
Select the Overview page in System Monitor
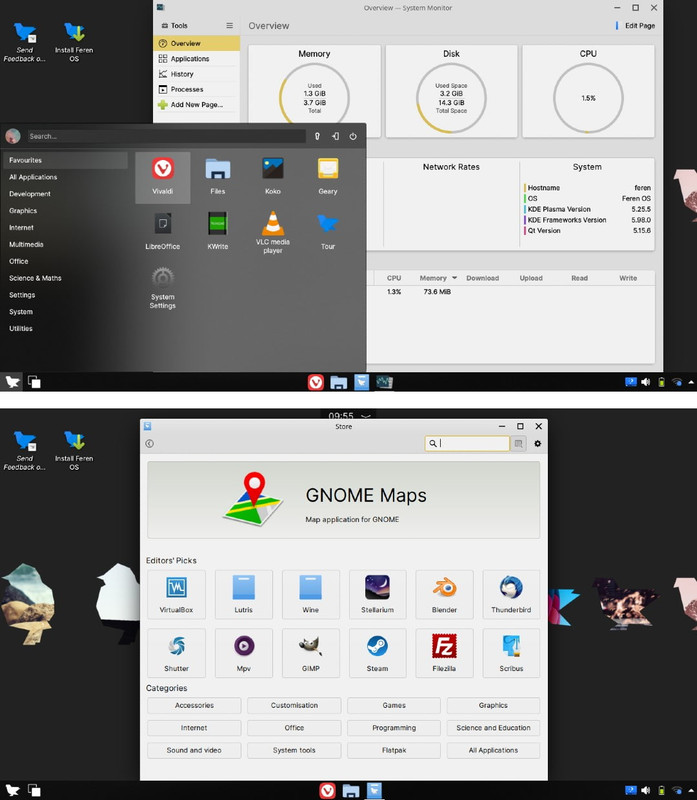click(196, 43)
